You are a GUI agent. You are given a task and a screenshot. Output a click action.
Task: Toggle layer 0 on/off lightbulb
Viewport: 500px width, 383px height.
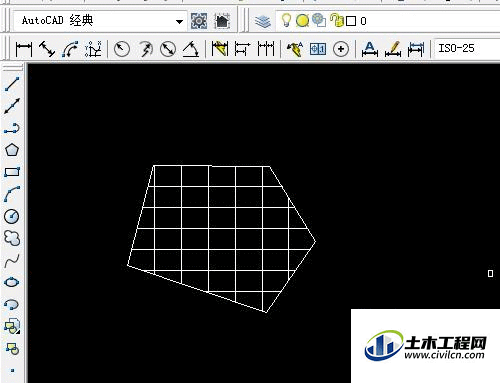286,20
